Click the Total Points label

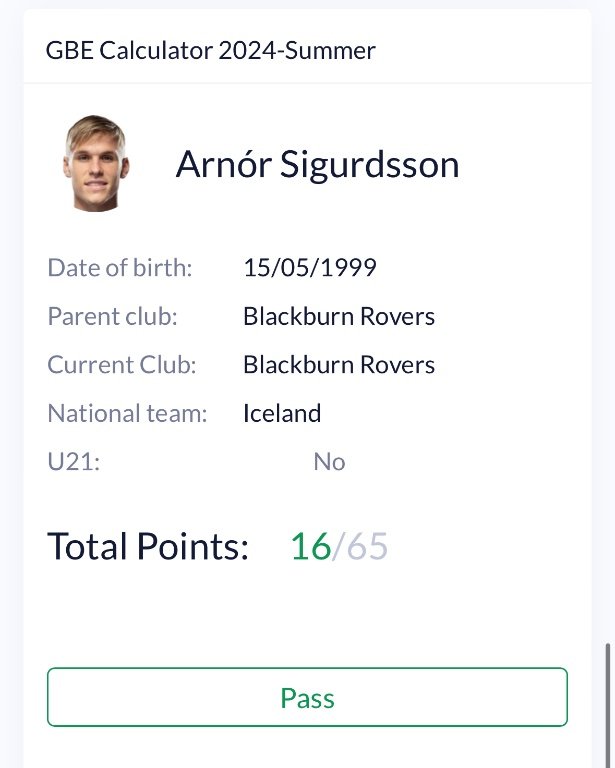click(147, 547)
